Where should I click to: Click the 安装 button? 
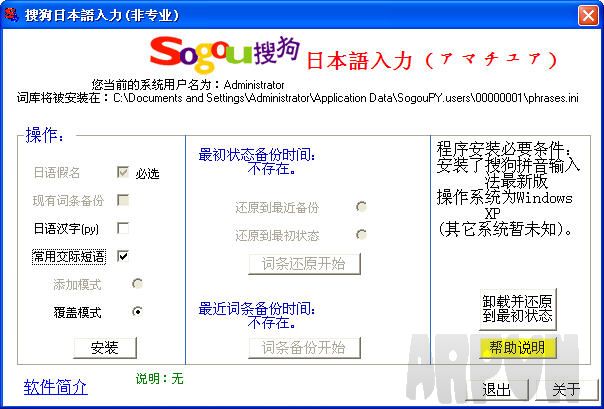(x=105, y=348)
